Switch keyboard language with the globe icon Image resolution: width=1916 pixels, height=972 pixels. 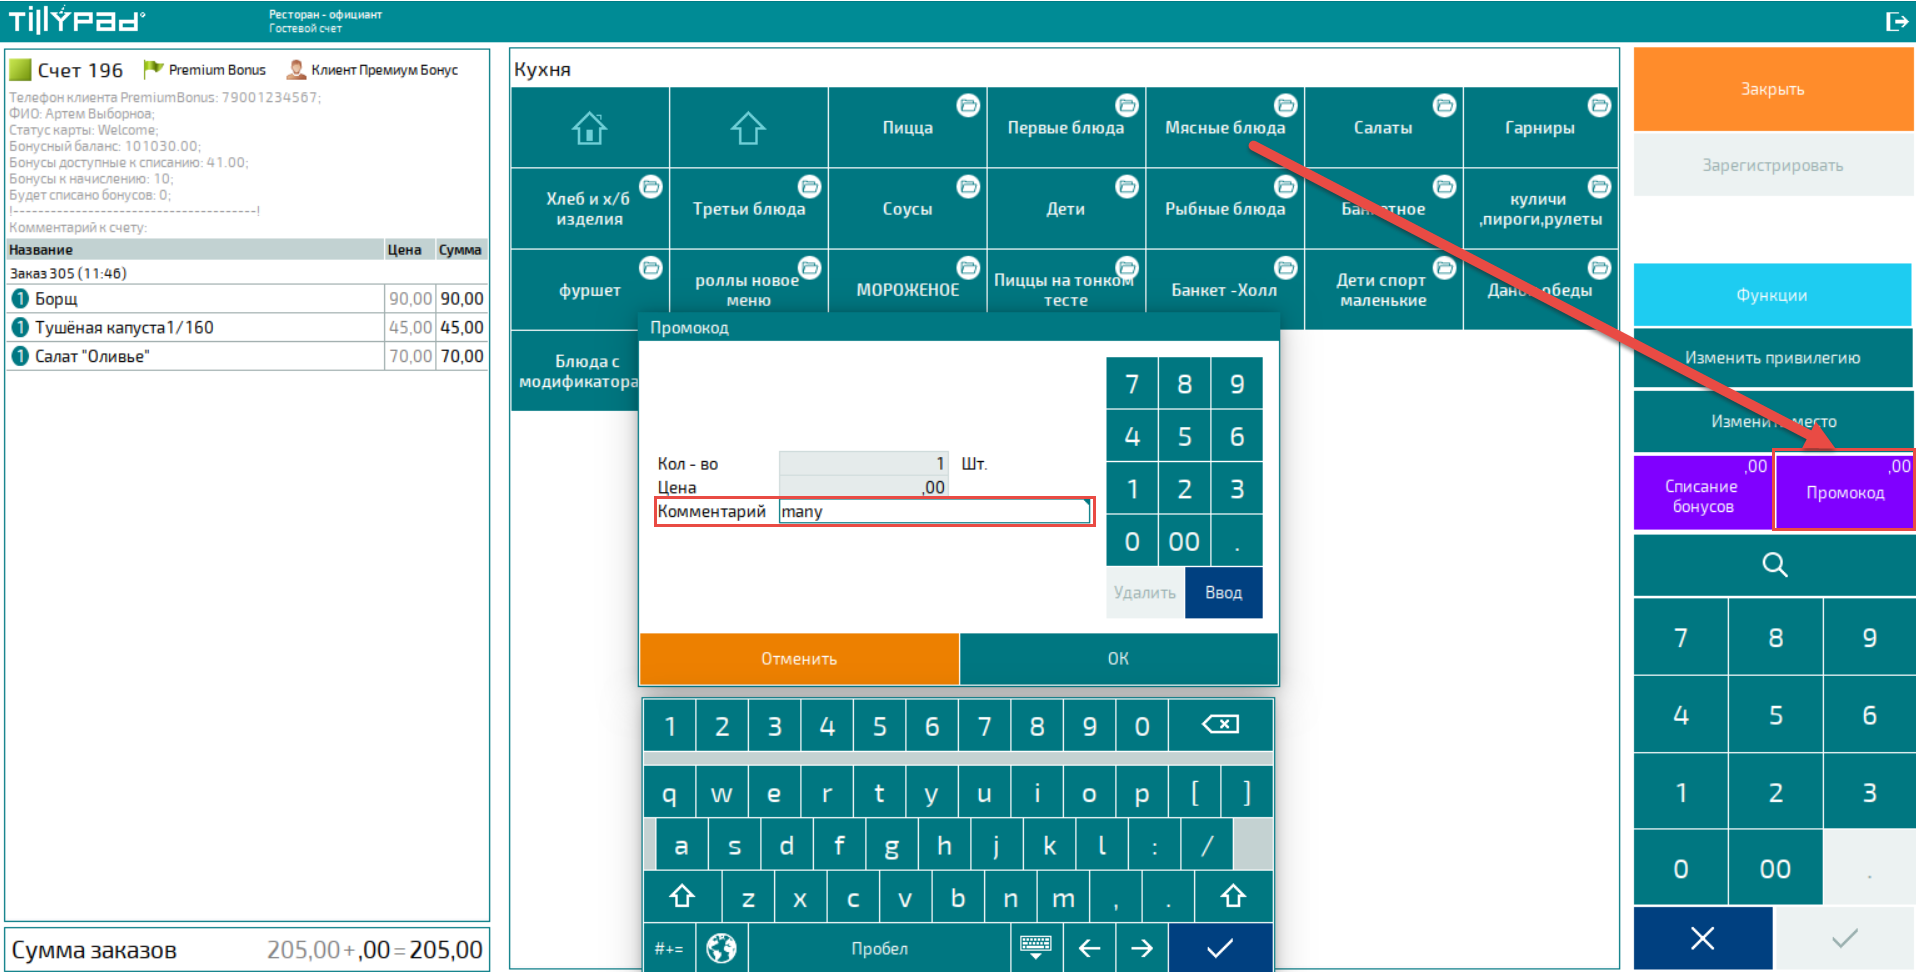721,948
